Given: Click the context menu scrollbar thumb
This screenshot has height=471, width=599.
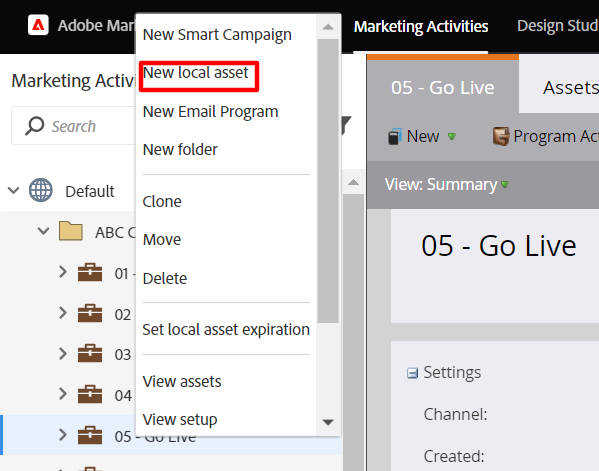Looking at the screenshot, I should click(328, 181).
